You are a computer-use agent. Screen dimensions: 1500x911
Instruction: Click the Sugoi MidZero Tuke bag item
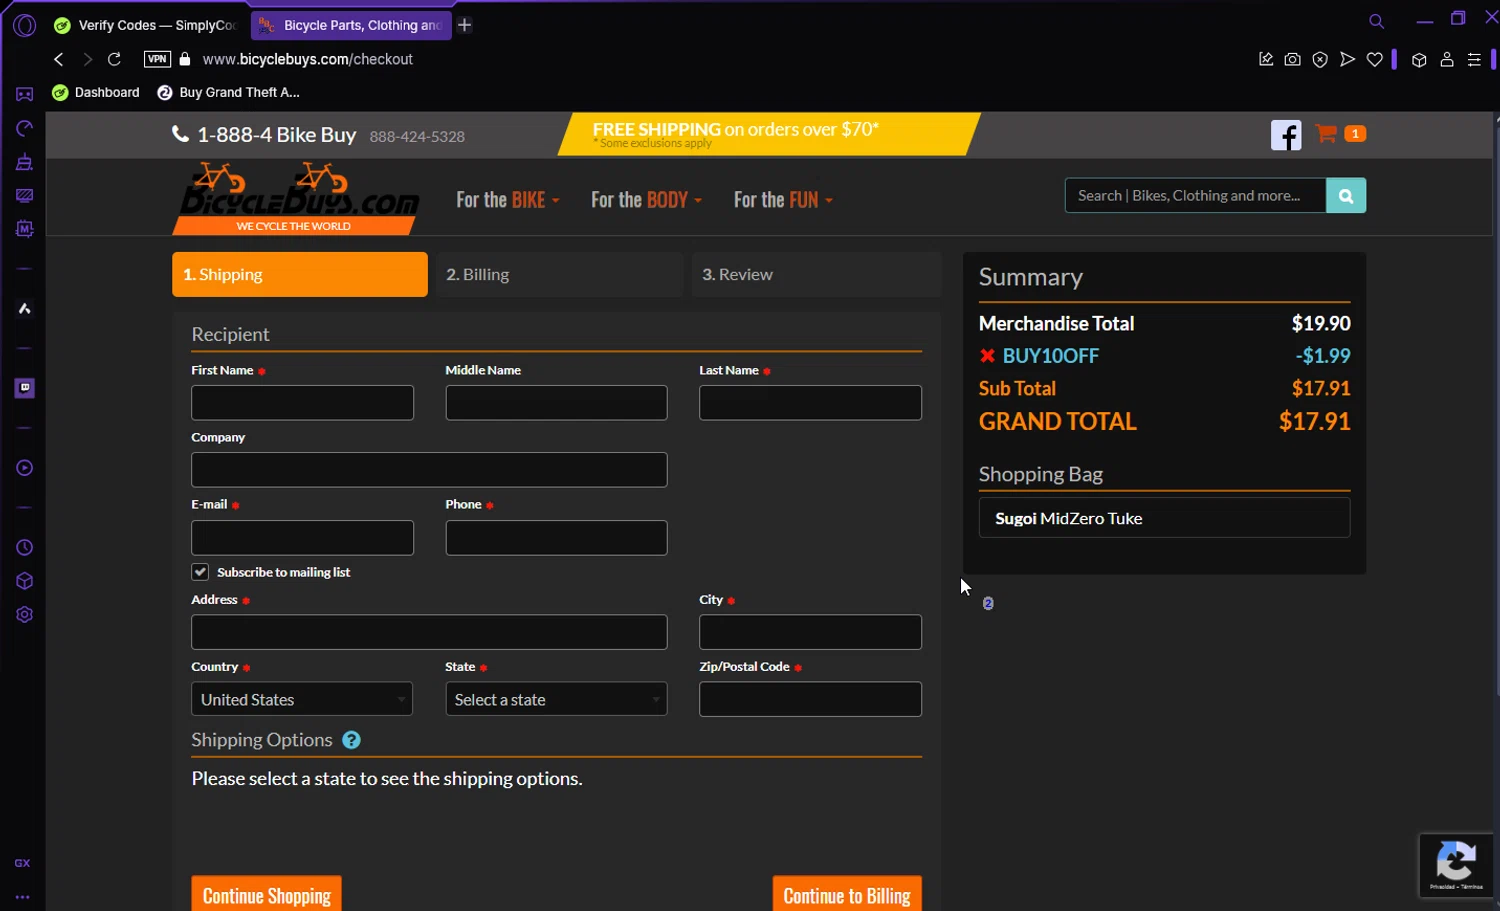pos(1164,518)
